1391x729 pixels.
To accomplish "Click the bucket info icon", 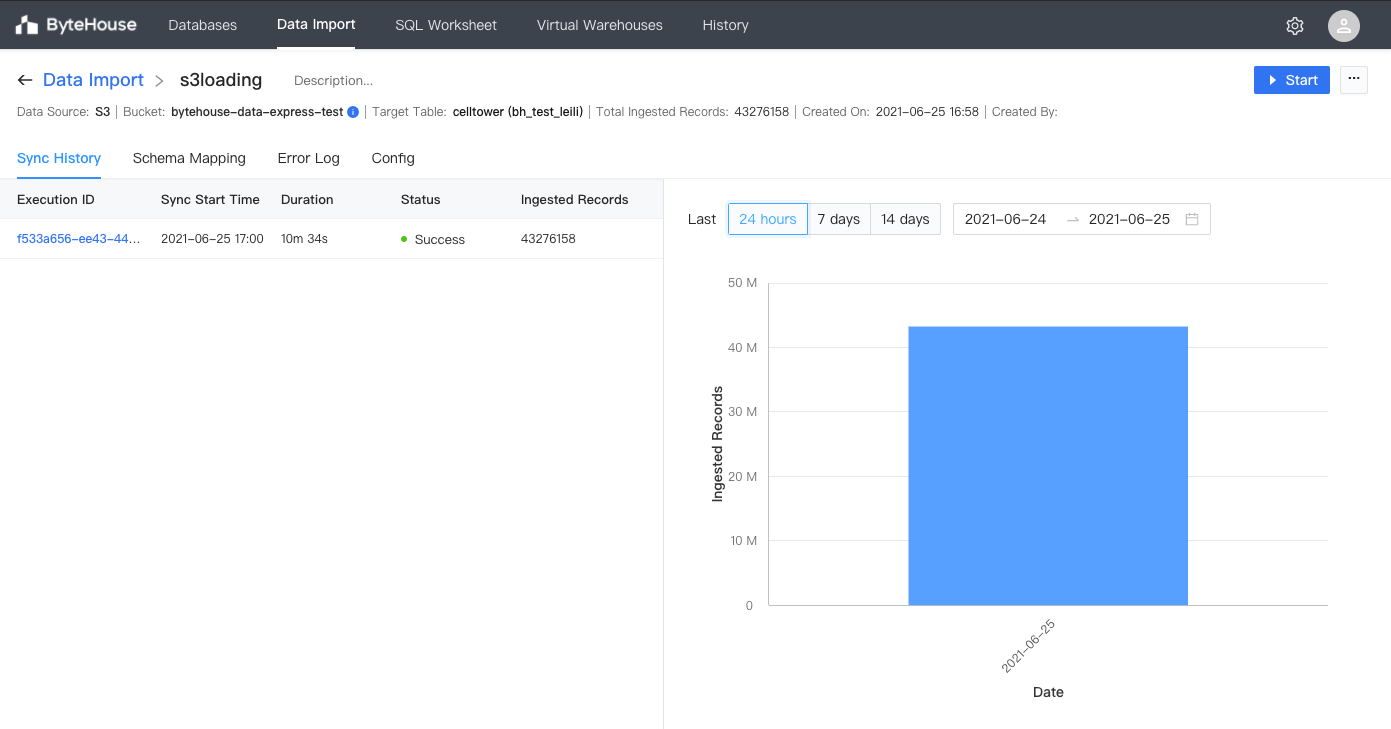I will tap(353, 112).
